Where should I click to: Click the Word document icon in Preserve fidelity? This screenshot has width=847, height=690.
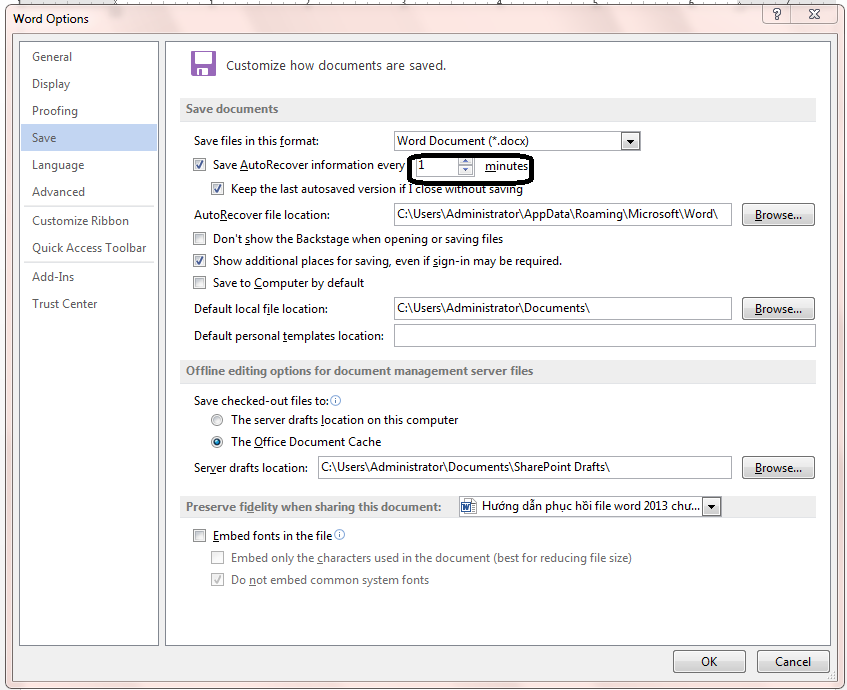(467, 507)
